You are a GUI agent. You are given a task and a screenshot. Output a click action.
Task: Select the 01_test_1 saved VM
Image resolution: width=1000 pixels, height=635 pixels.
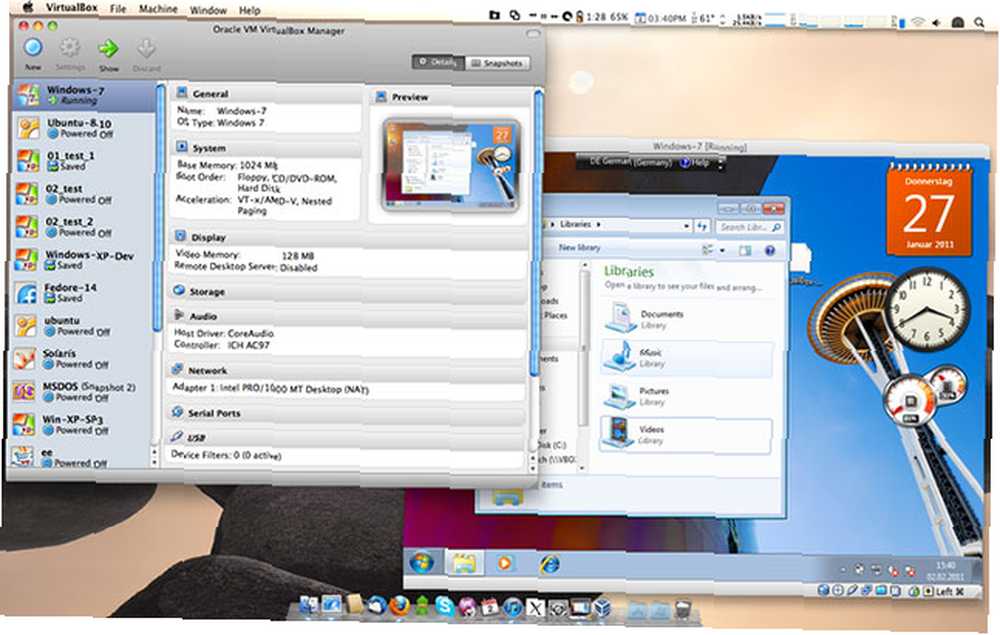84,161
